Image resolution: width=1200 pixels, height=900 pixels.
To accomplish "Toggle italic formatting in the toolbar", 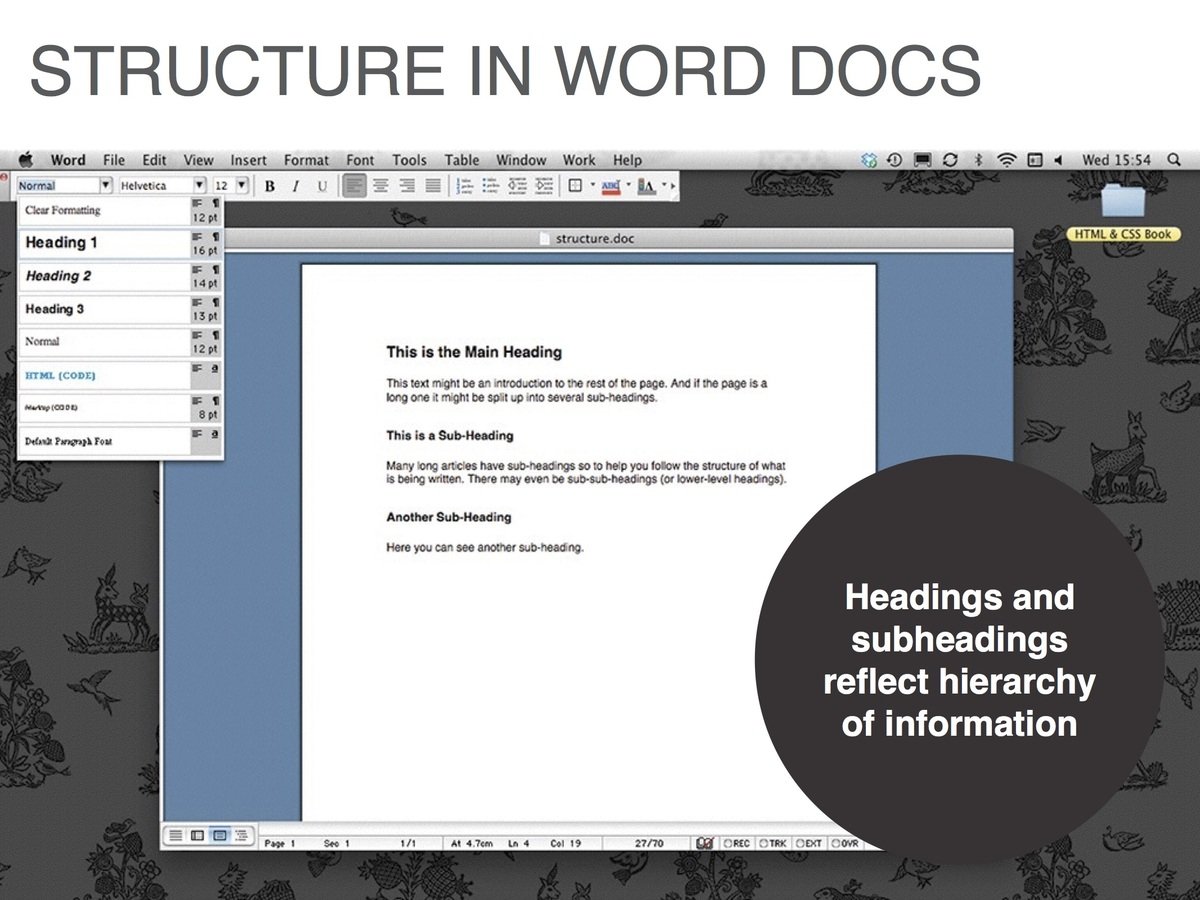I will (x=296, y=186).
